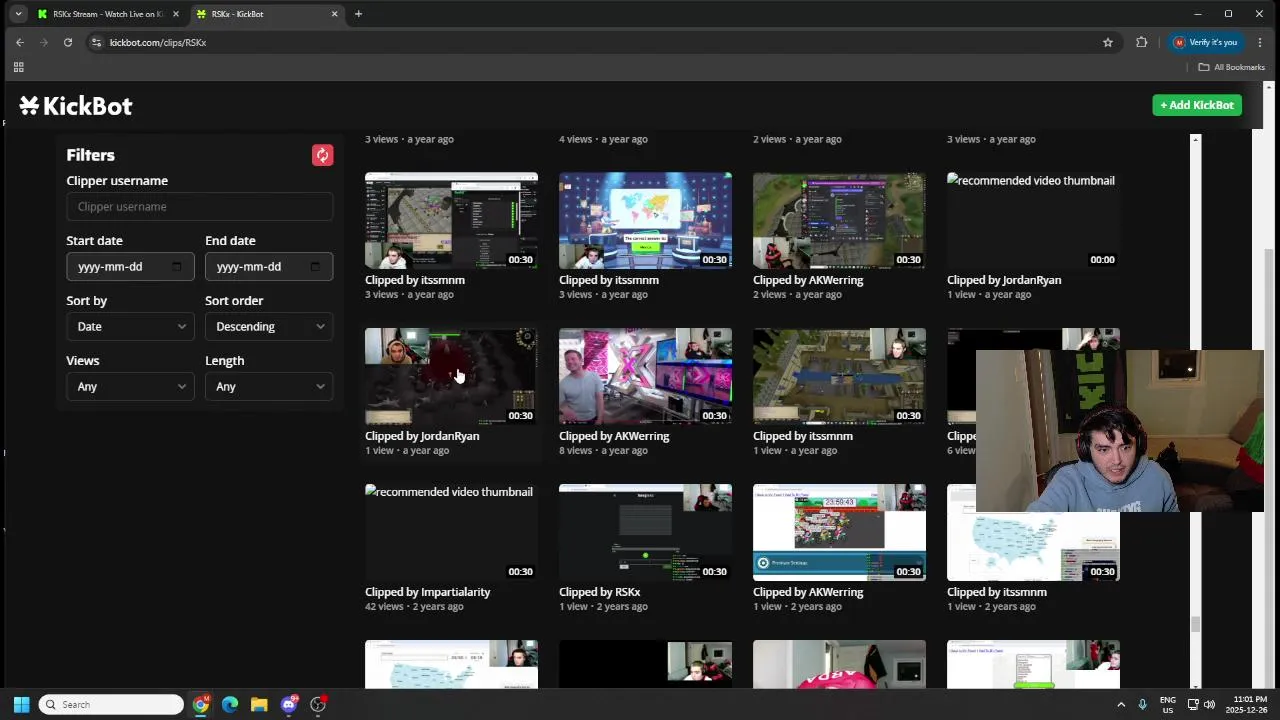Bookmark this page with the star icon
This screenshot has width=1280, height=720.
1108,42
